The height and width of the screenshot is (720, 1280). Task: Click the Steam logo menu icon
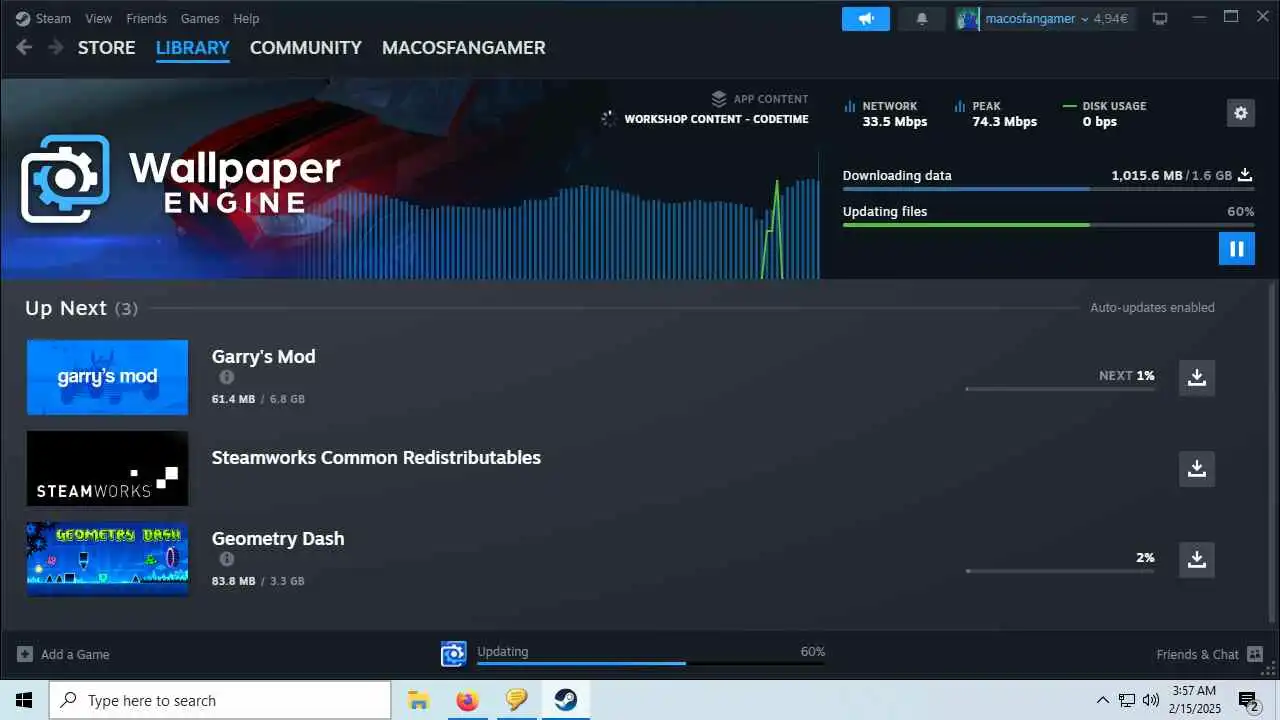[x=23, y=18]
